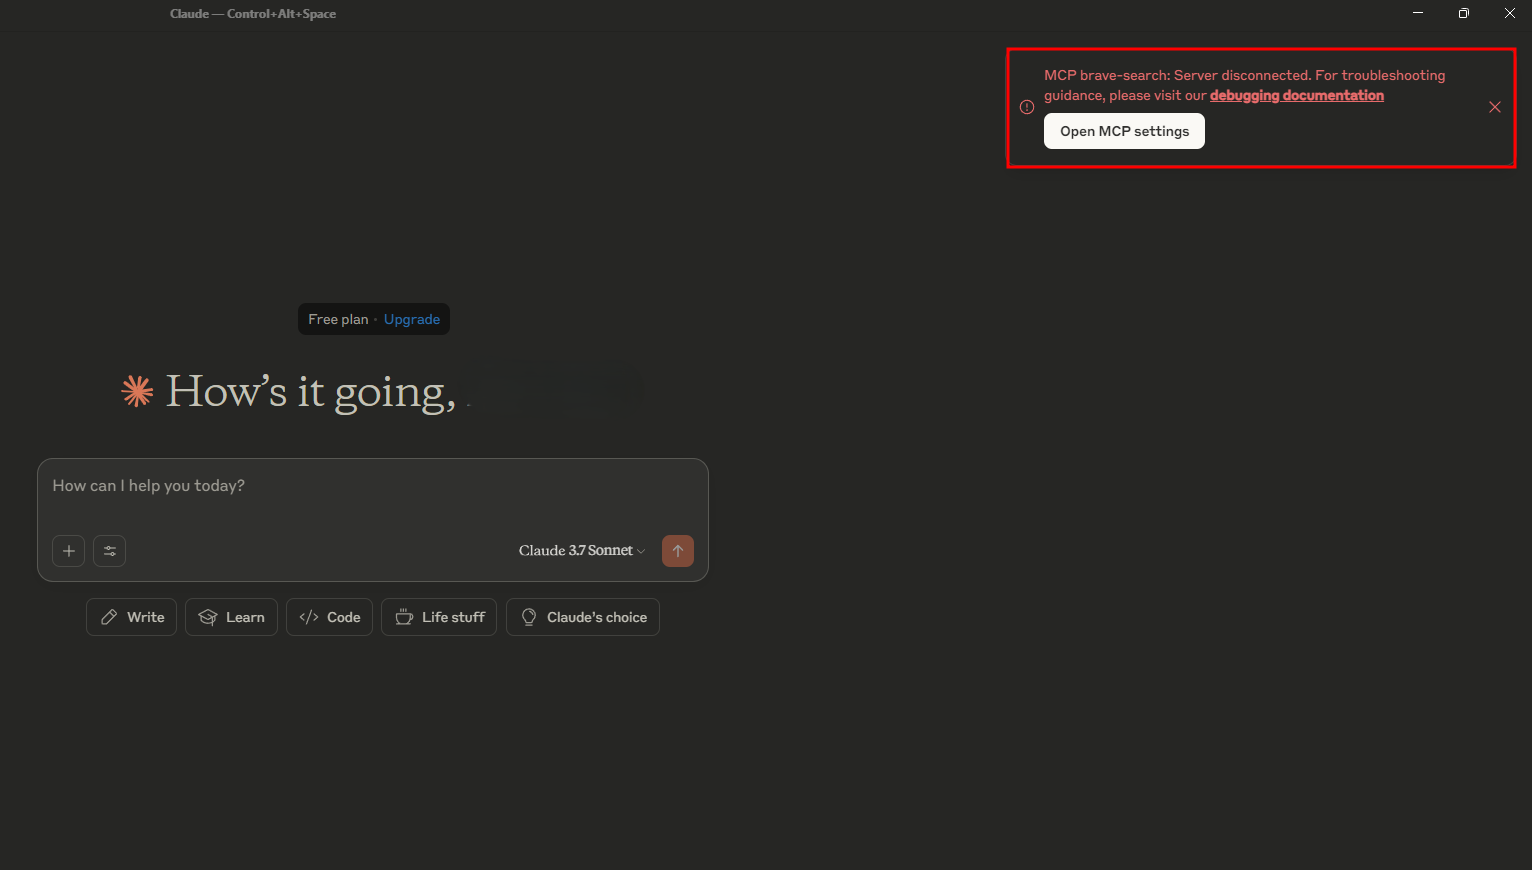
Task: Click the orange Claude starburst logo
Action: coord(137,391)
